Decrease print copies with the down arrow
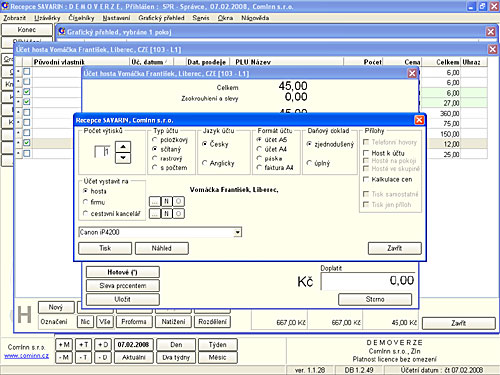The width and height of the screenshot is (500, 375). click(x=123, y=158)
